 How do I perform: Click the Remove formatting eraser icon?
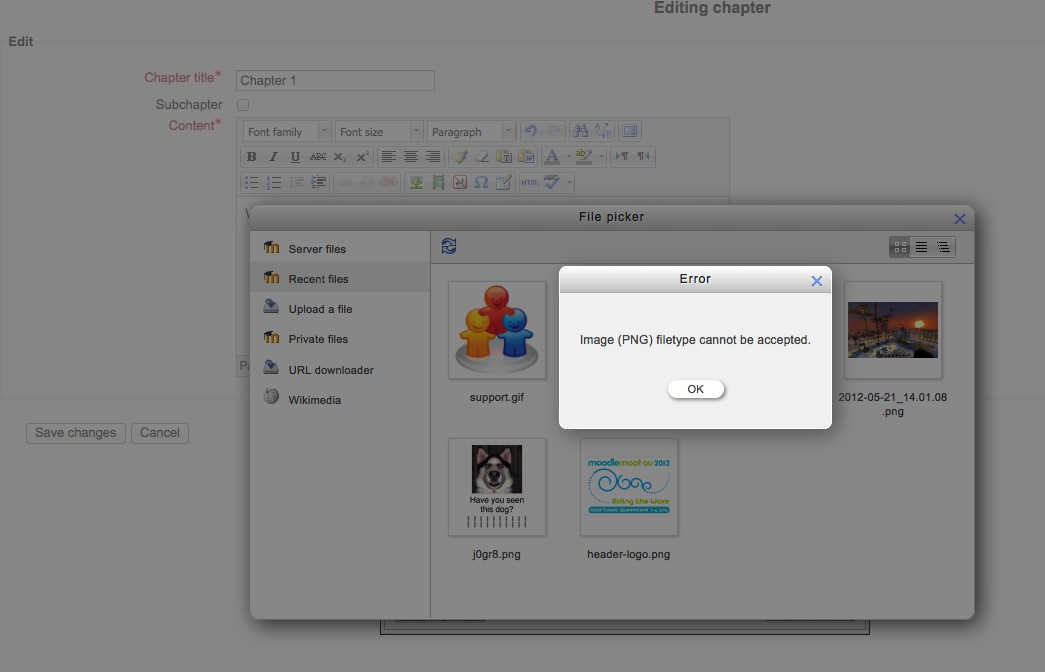[x=481, y=157]
